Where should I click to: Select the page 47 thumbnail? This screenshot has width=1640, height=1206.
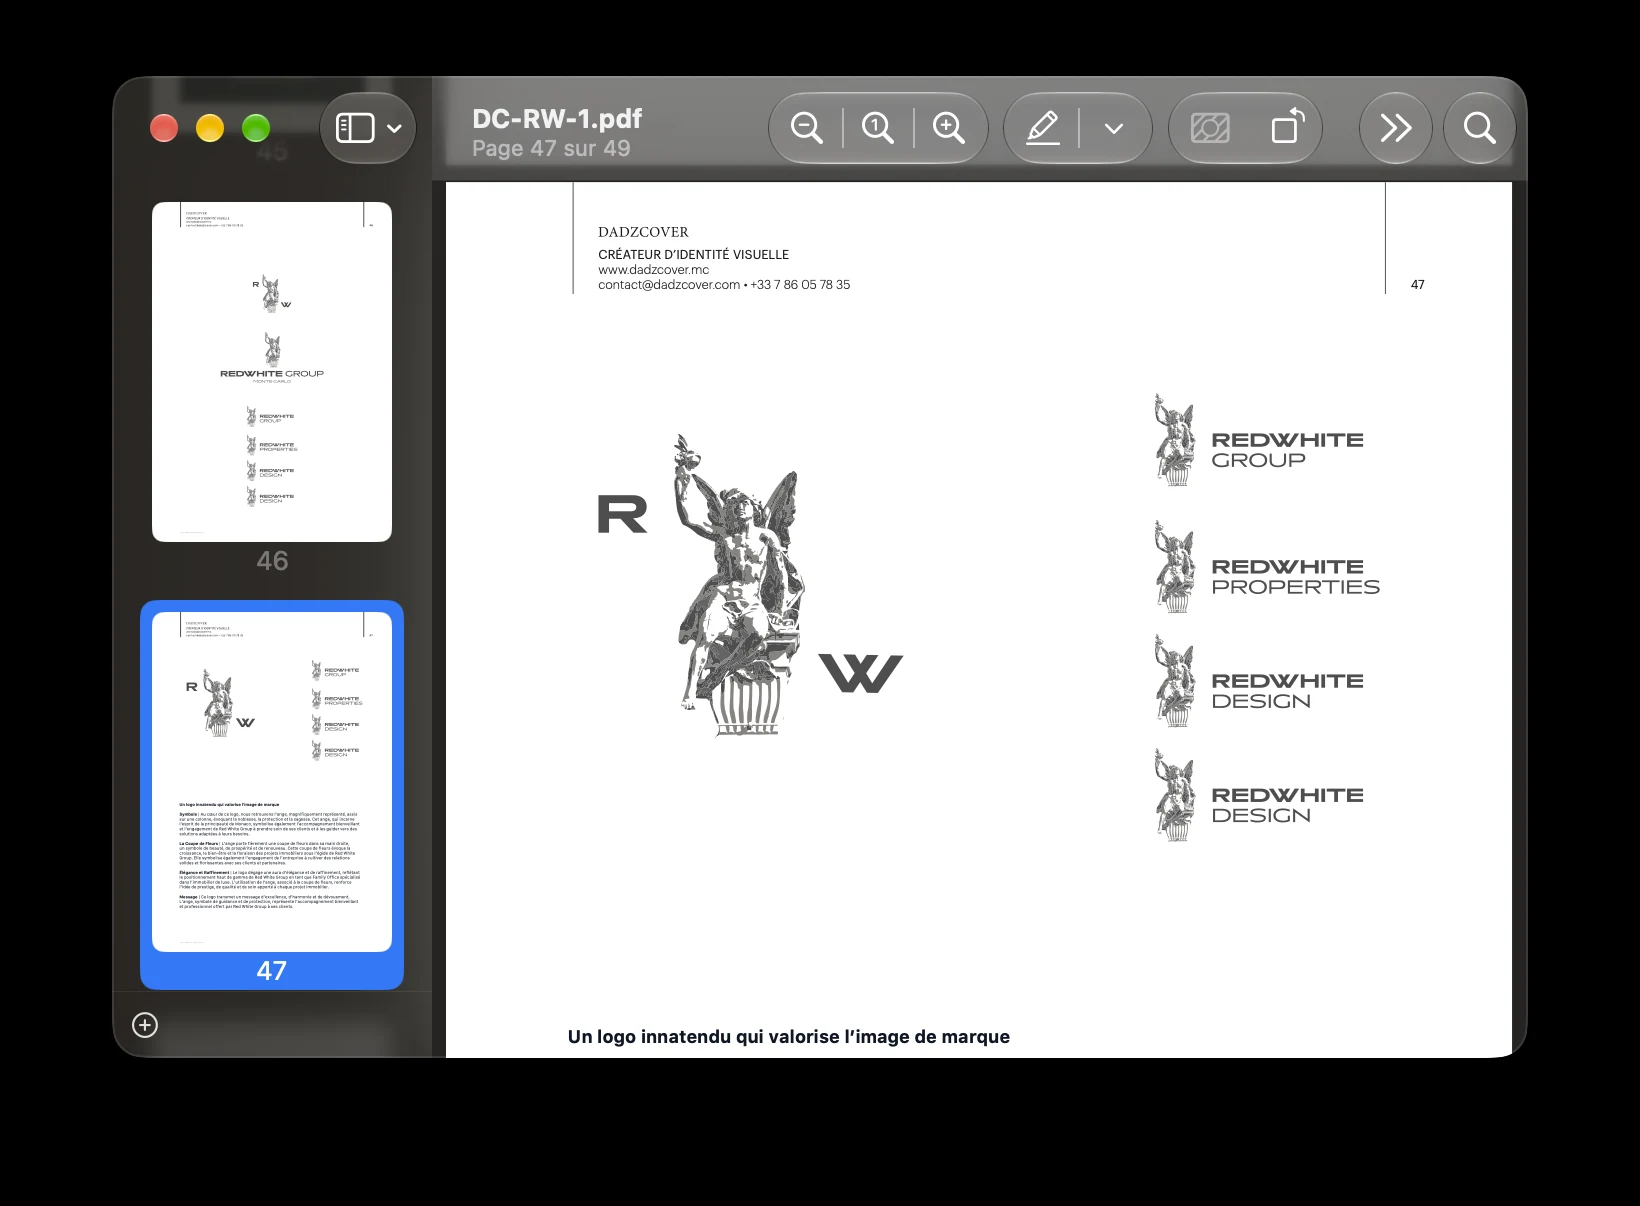tap(272, 782)
